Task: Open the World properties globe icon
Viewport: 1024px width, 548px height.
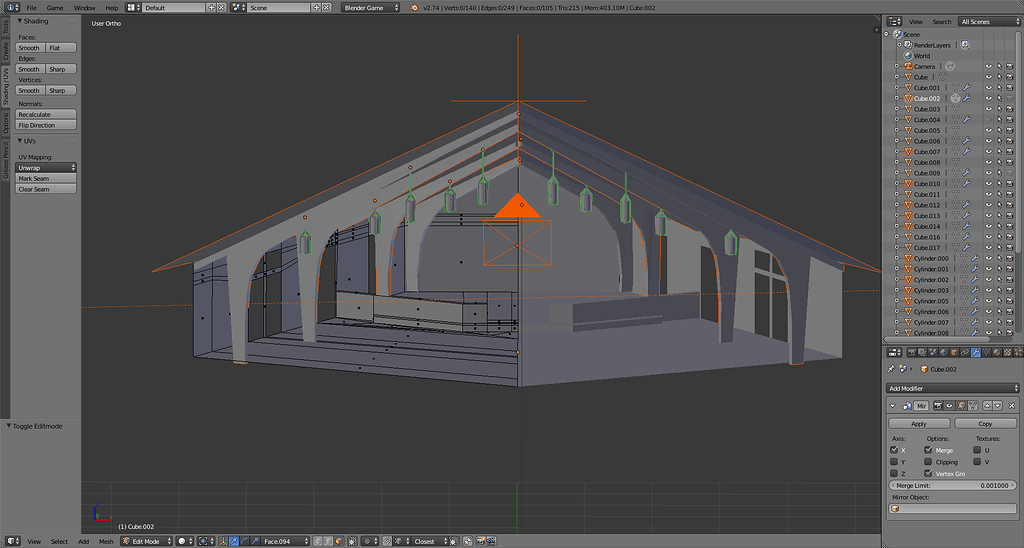Action: coord(943,353)
